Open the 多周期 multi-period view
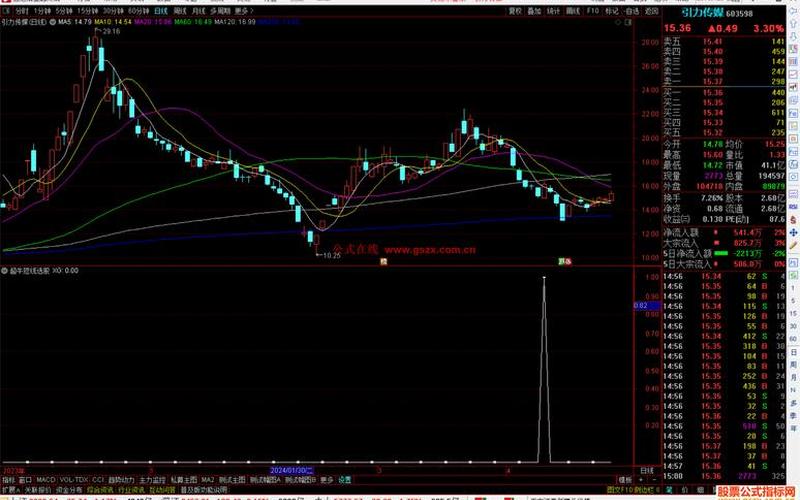Screen dimensions: 800x500 pos(220,10)
